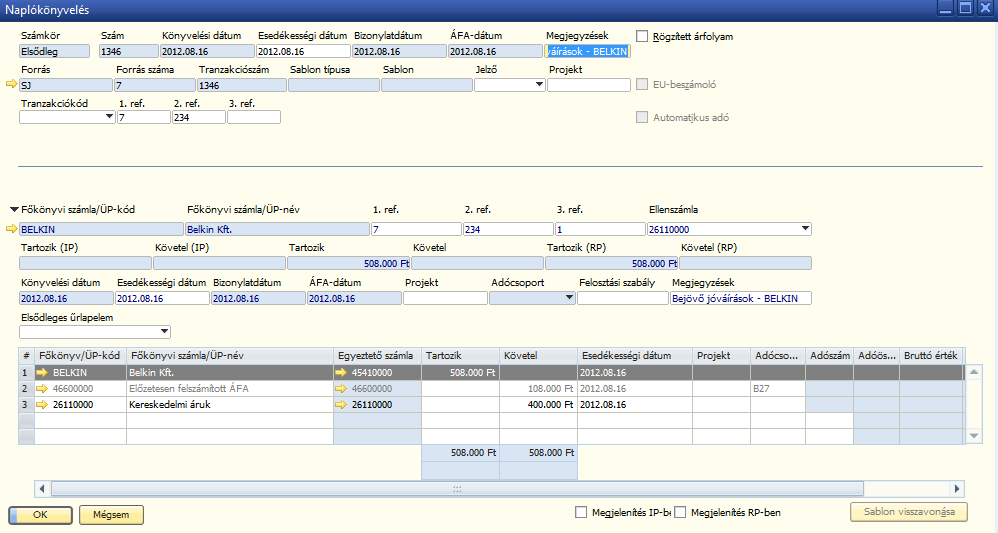Click the 400.000 Ft credit cell
The width and height of the screenshot is (998, 533).
point(538,404)
